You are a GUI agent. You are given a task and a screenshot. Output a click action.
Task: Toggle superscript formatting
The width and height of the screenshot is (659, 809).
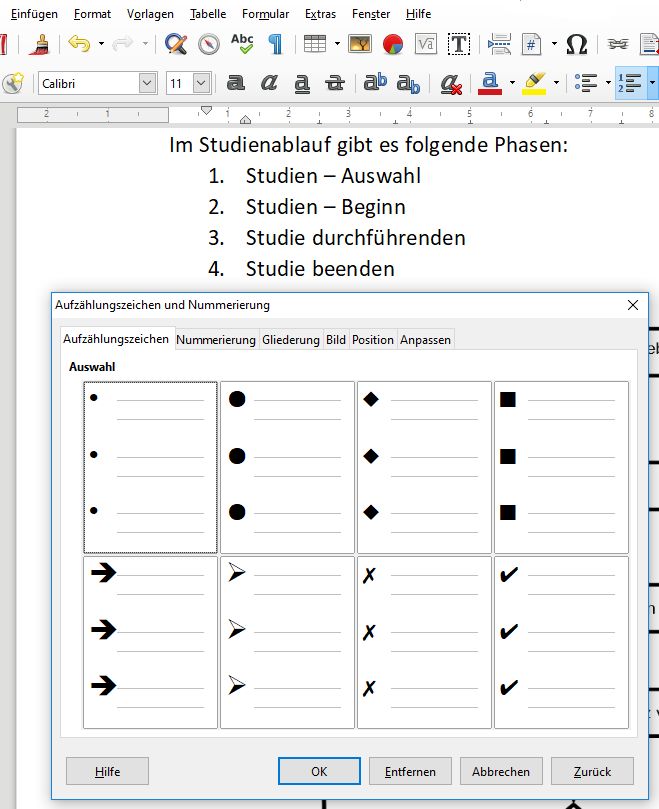[375, 82]
